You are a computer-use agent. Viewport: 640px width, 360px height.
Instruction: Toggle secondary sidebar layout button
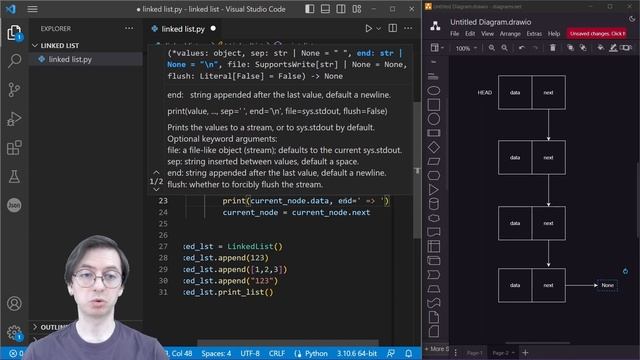click(341, 9)
